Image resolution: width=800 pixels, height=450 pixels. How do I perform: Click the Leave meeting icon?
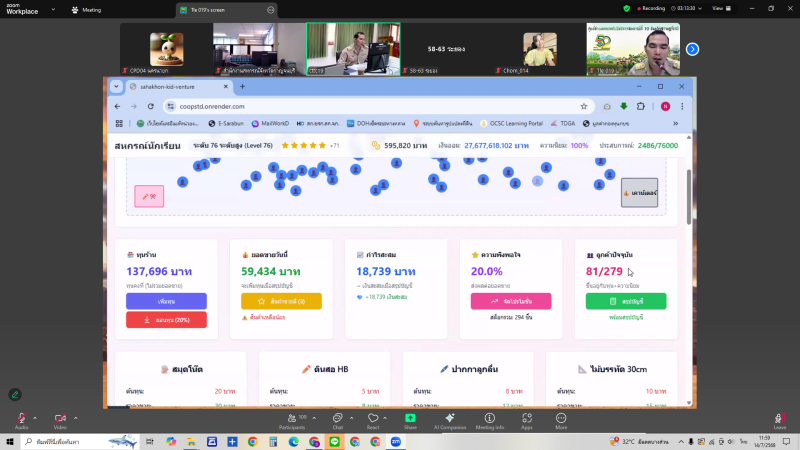click(x=779, y=418)
